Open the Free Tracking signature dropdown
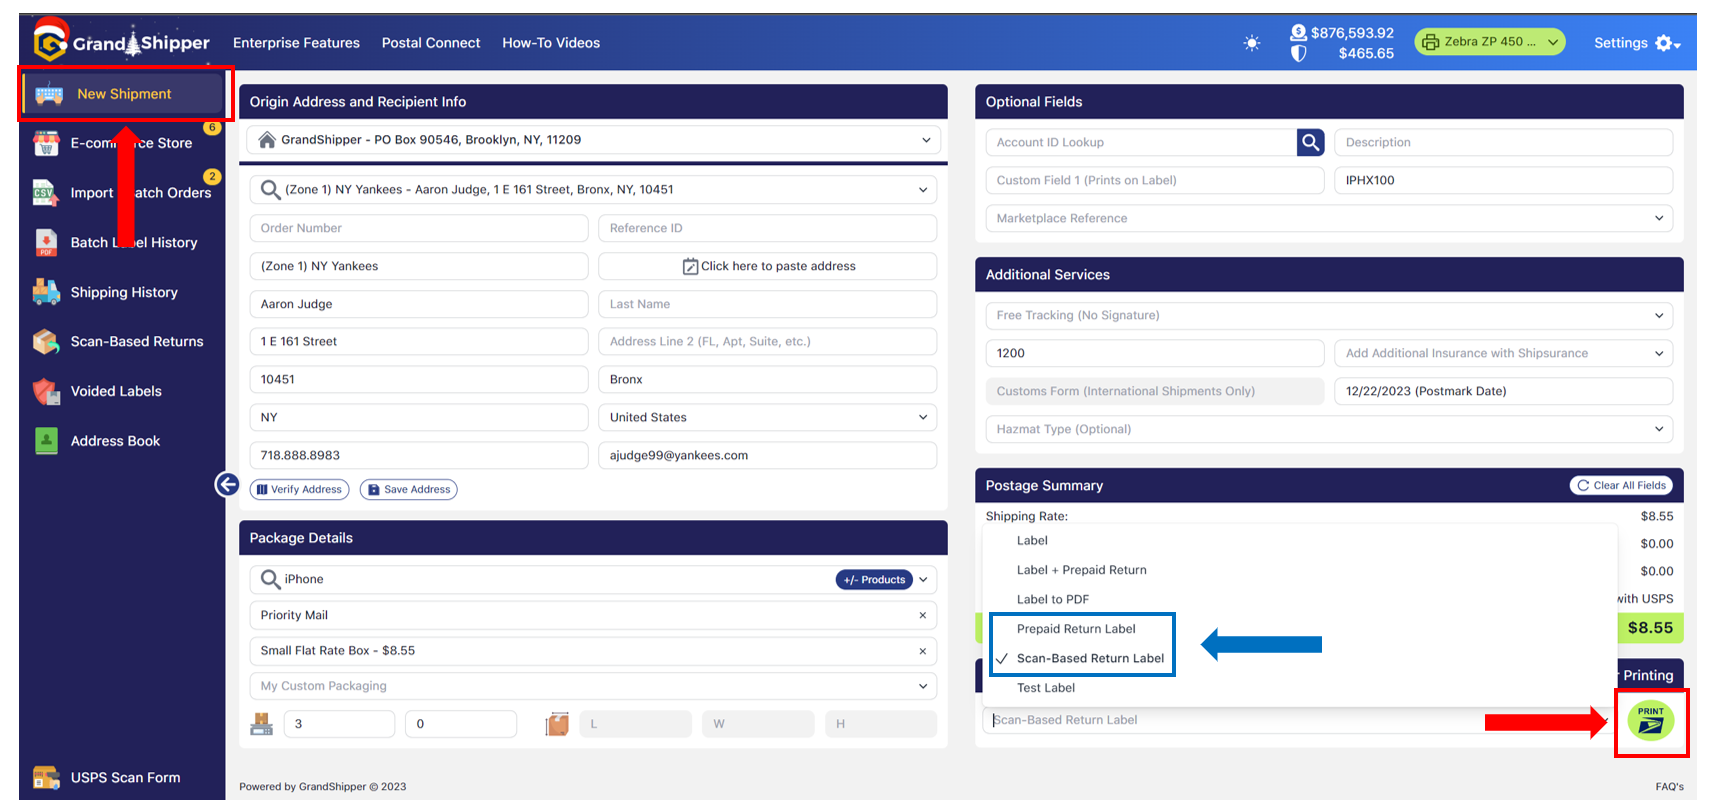 1329,315
